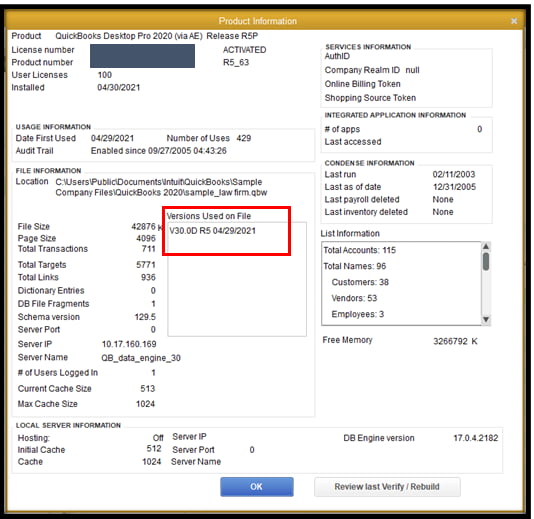Viewport: 534px width, 519px height.
Task: Close the Product Information dialog
Action: [514, 21]
